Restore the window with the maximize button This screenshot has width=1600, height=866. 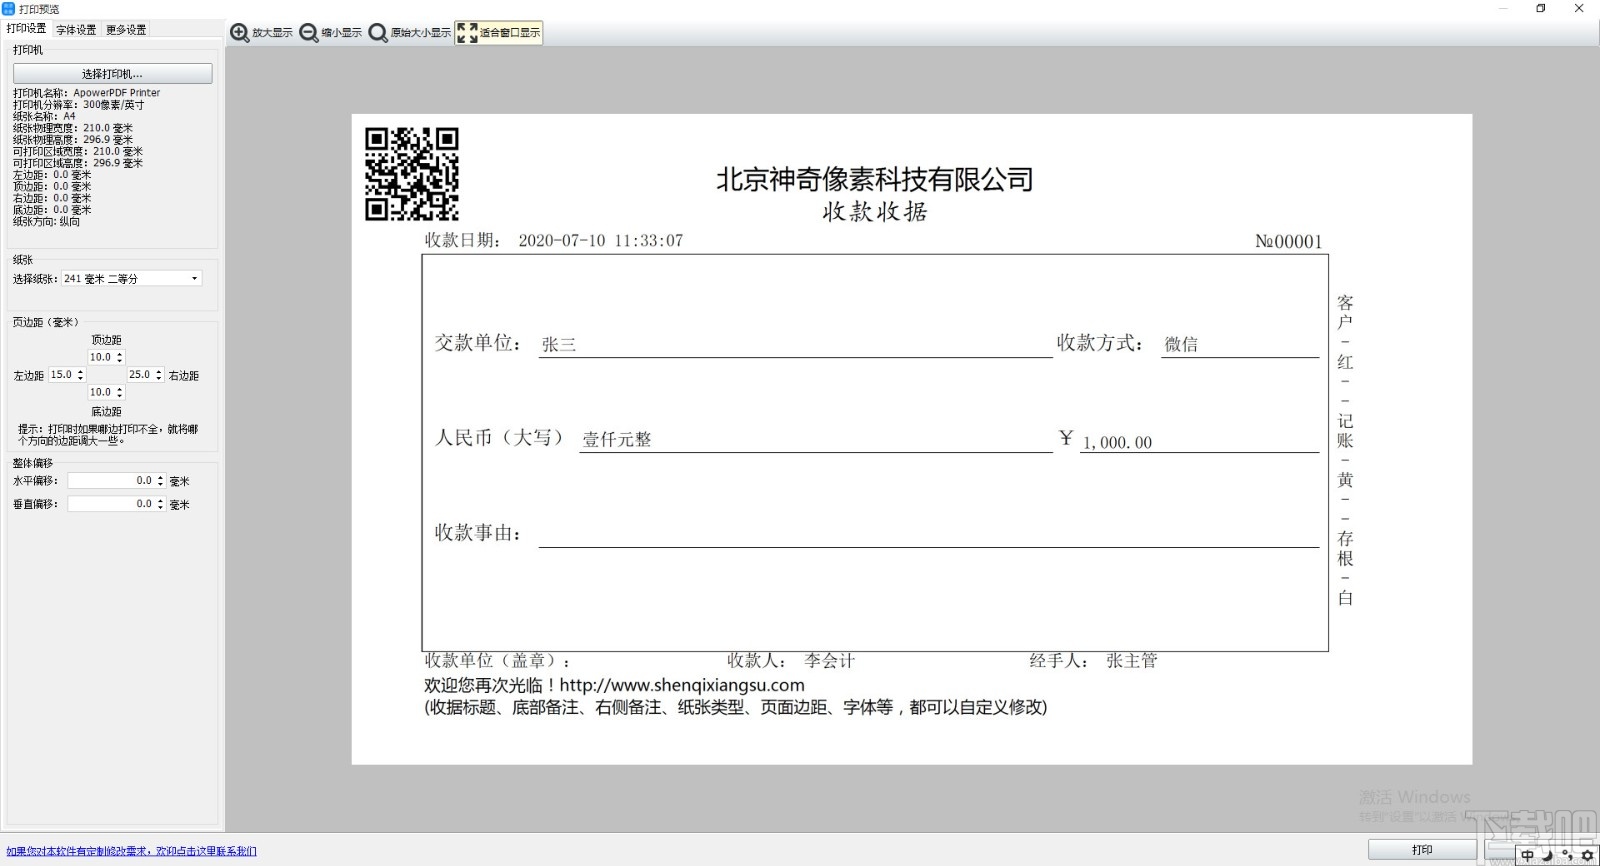pos(1541,9)
